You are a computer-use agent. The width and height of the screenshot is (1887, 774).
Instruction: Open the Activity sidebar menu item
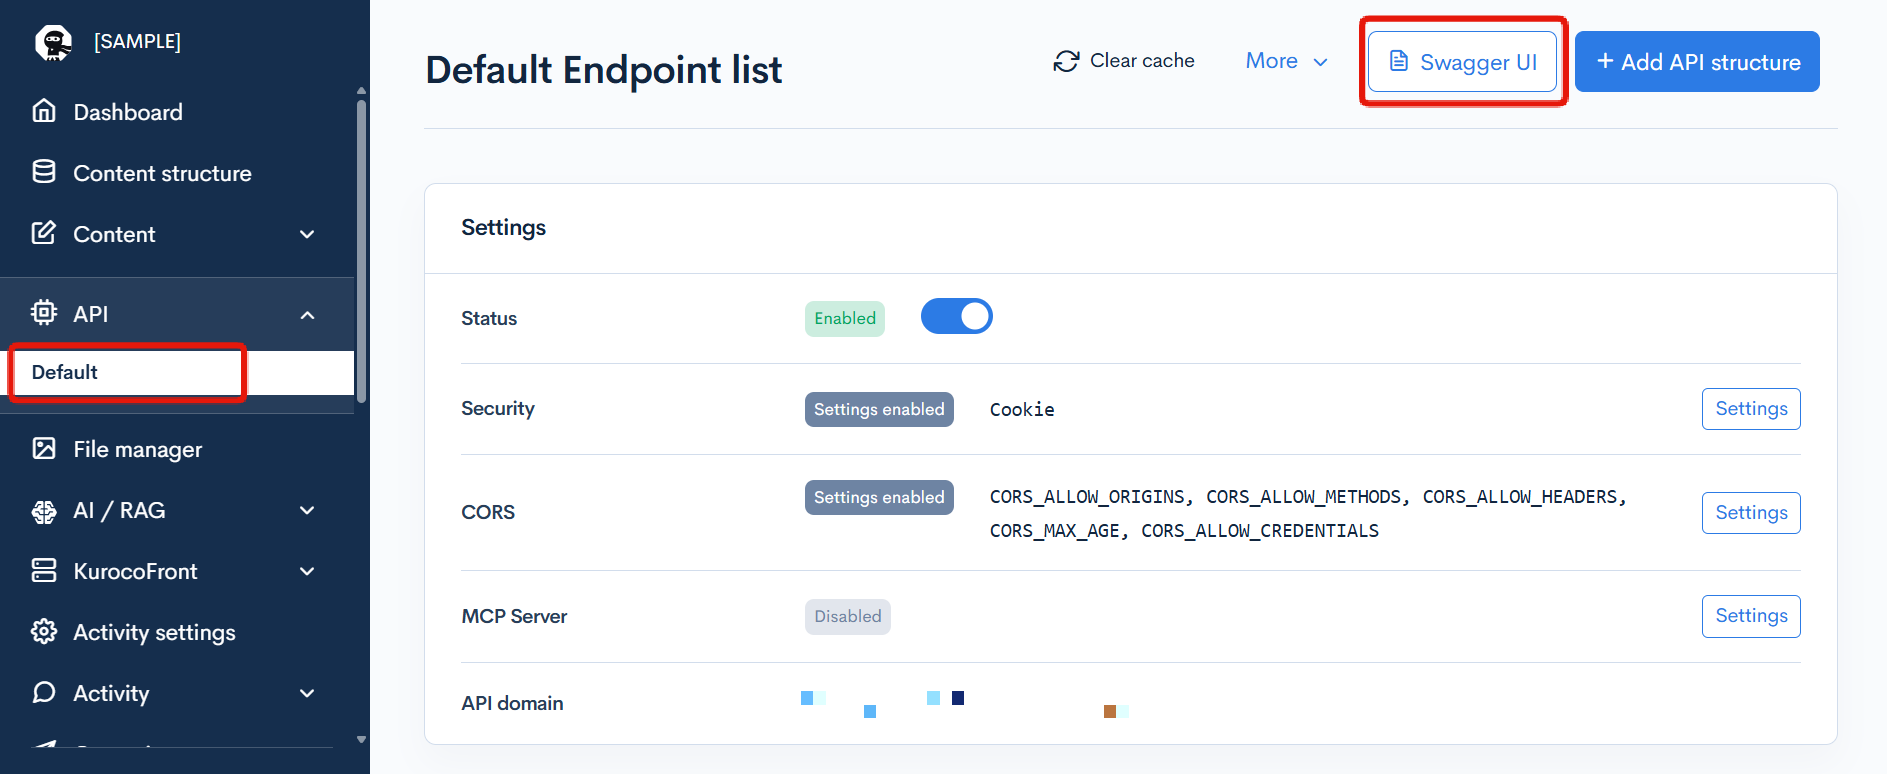point(111,693)
